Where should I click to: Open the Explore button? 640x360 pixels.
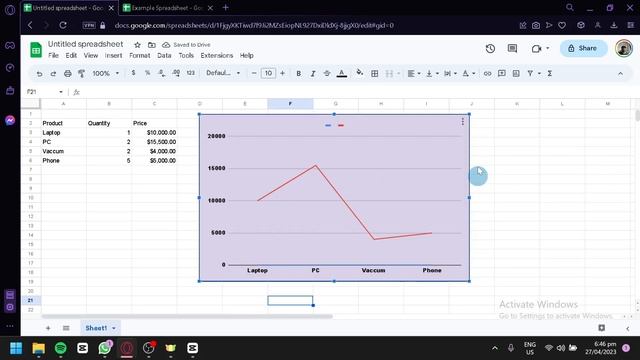[601, 328]
